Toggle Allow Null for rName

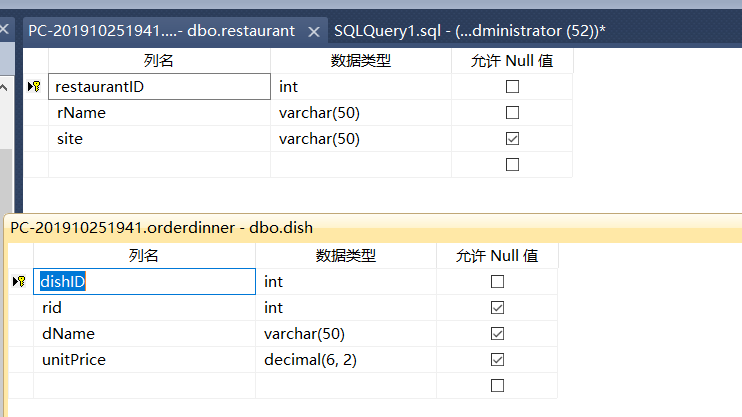[x=512, y=113]
